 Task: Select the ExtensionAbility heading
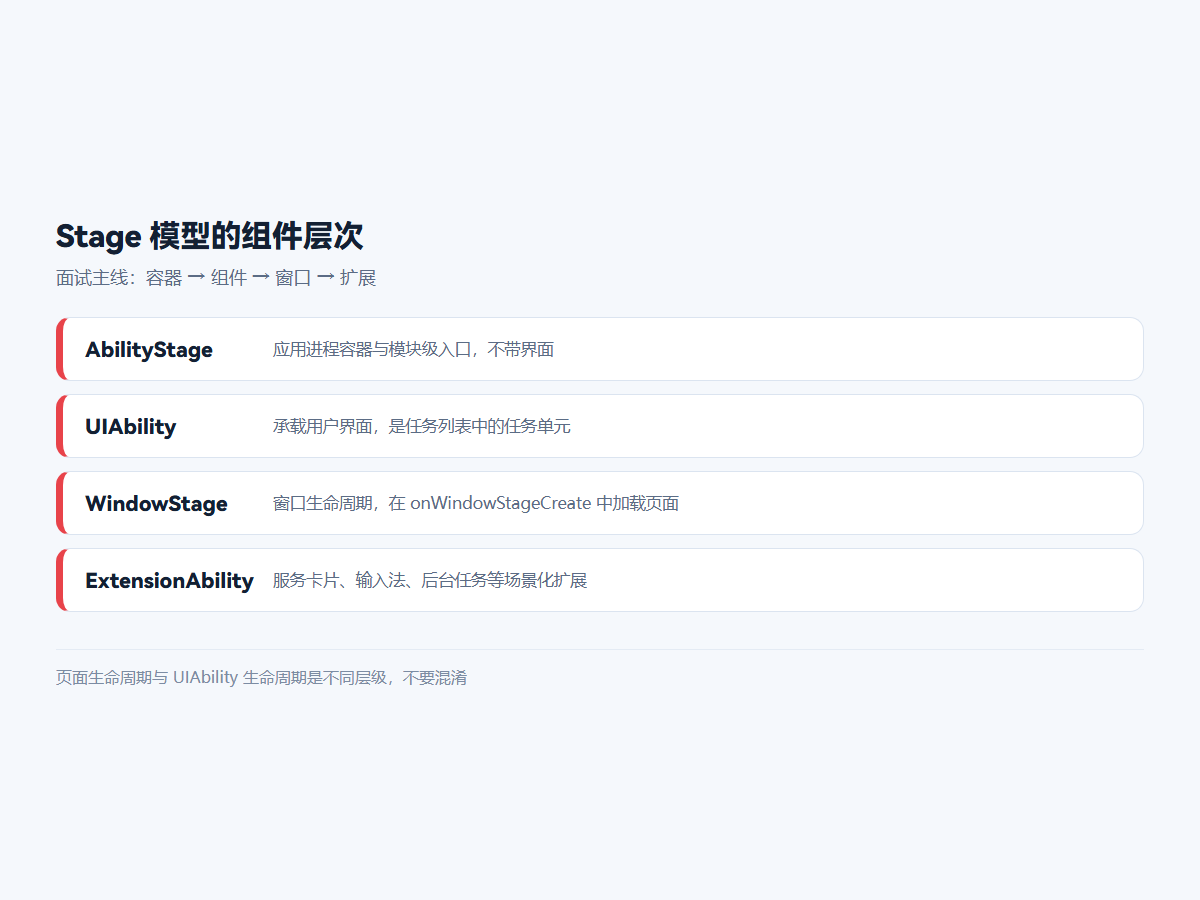click(169, 581)
